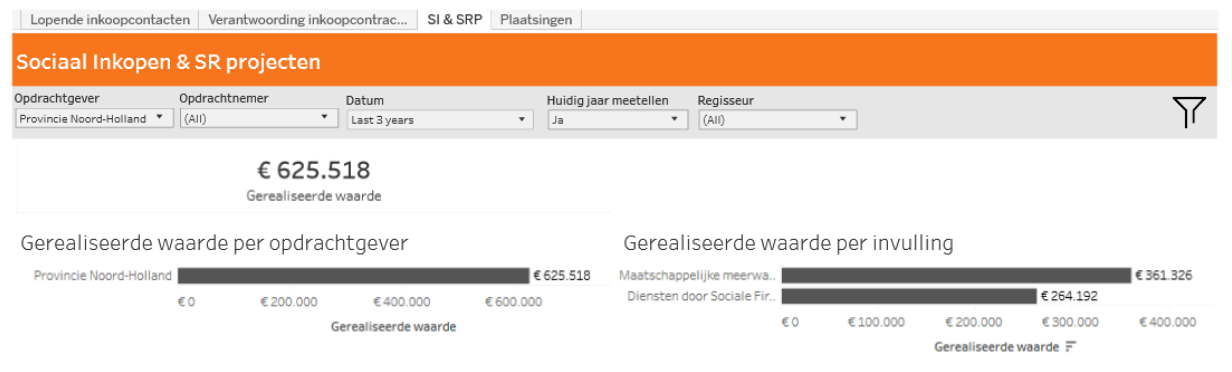Open the Verantwoording inkoopcontracten tab
The image size is (1232, 372).
[x=308, y=20]
